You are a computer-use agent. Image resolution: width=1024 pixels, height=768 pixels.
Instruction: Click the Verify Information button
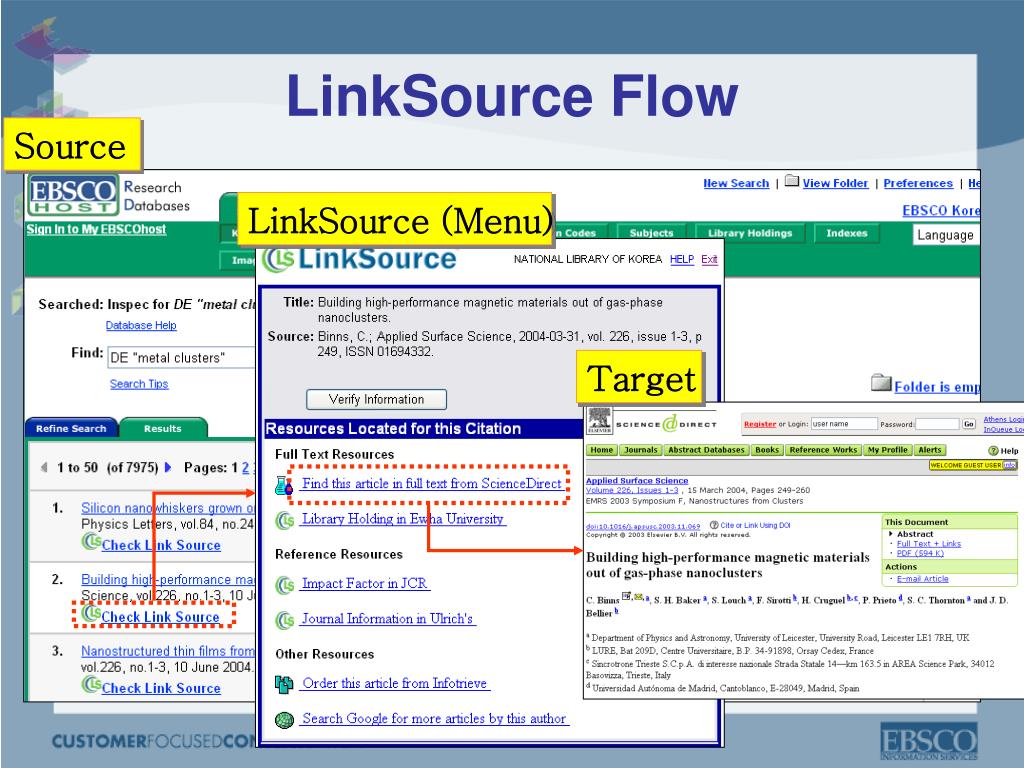point(376,399)
